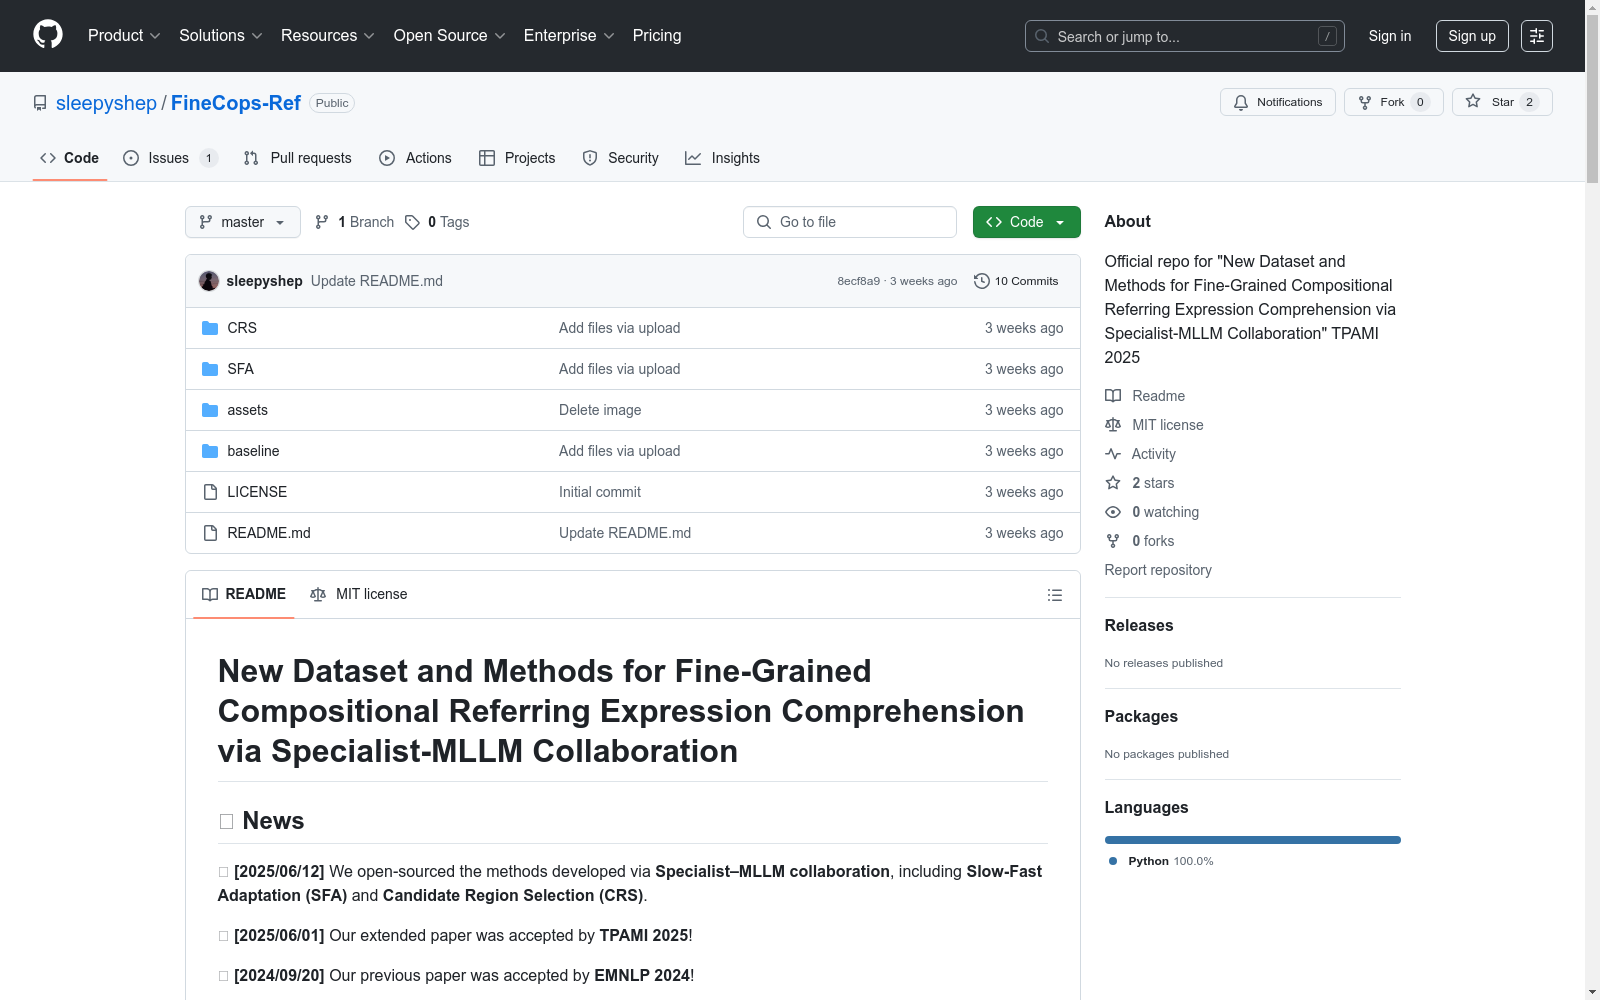Open the Issues tab
The image size is (1600, 1000).
[170, 158]
